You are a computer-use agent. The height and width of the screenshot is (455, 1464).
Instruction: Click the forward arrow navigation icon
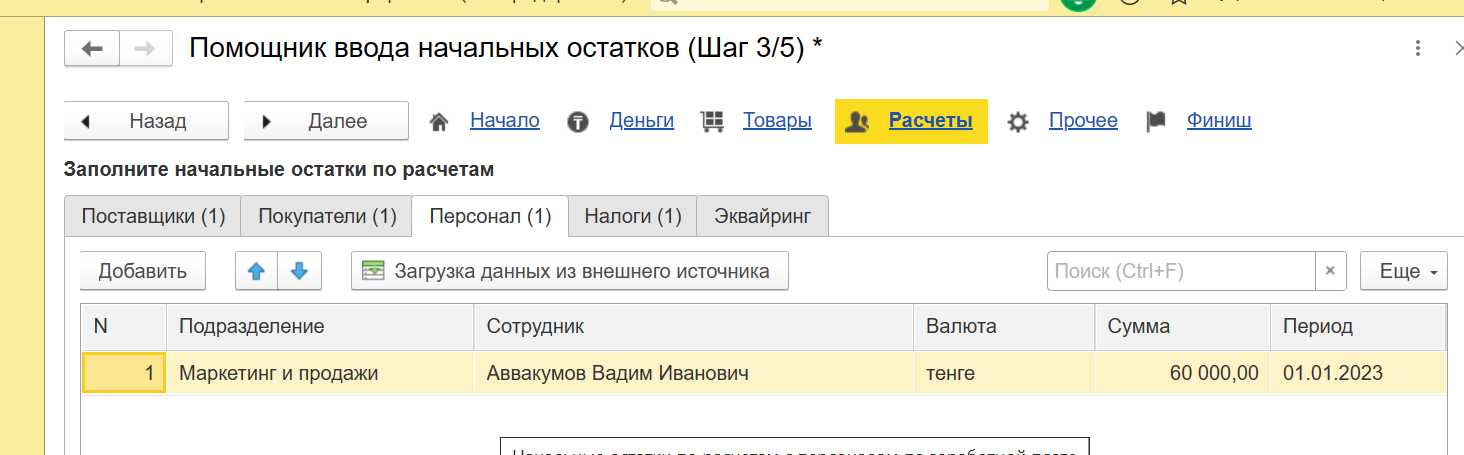pyautogui.click(x=144, y=49)
